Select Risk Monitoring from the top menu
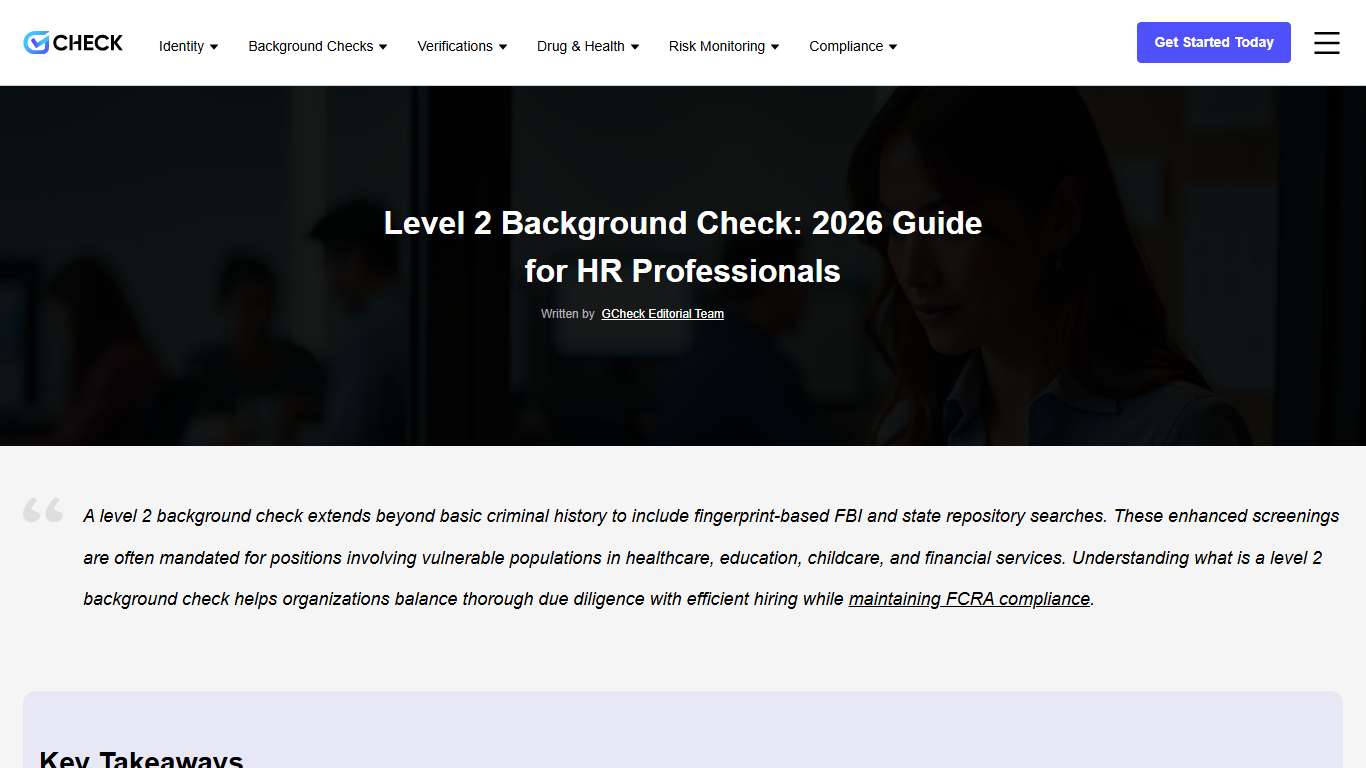 pos(723,46)
